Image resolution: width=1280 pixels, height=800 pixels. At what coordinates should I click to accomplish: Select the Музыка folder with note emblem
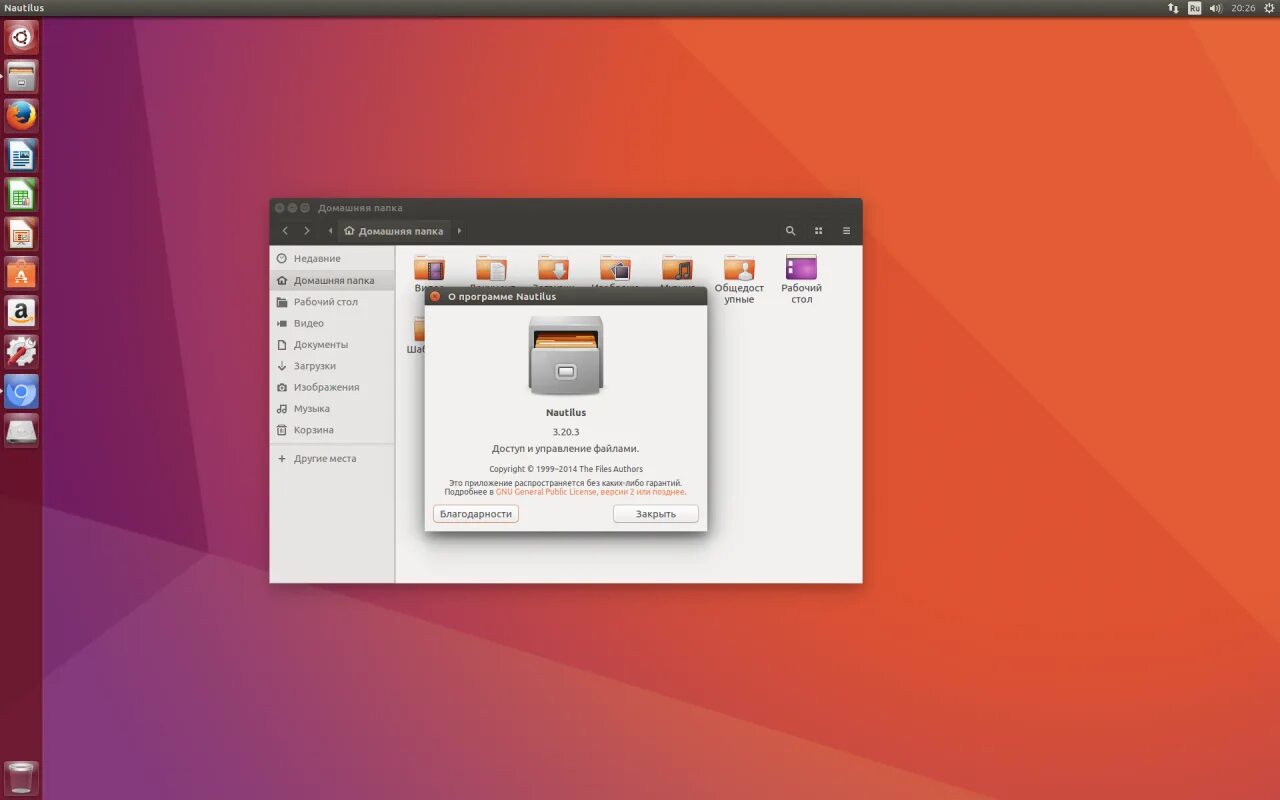(x=677, y=268)
